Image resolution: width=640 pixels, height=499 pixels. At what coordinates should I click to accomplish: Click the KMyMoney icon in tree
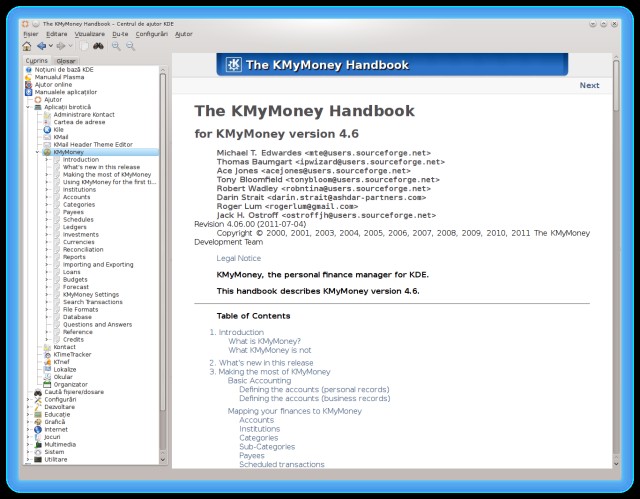[x=47, y=152]
